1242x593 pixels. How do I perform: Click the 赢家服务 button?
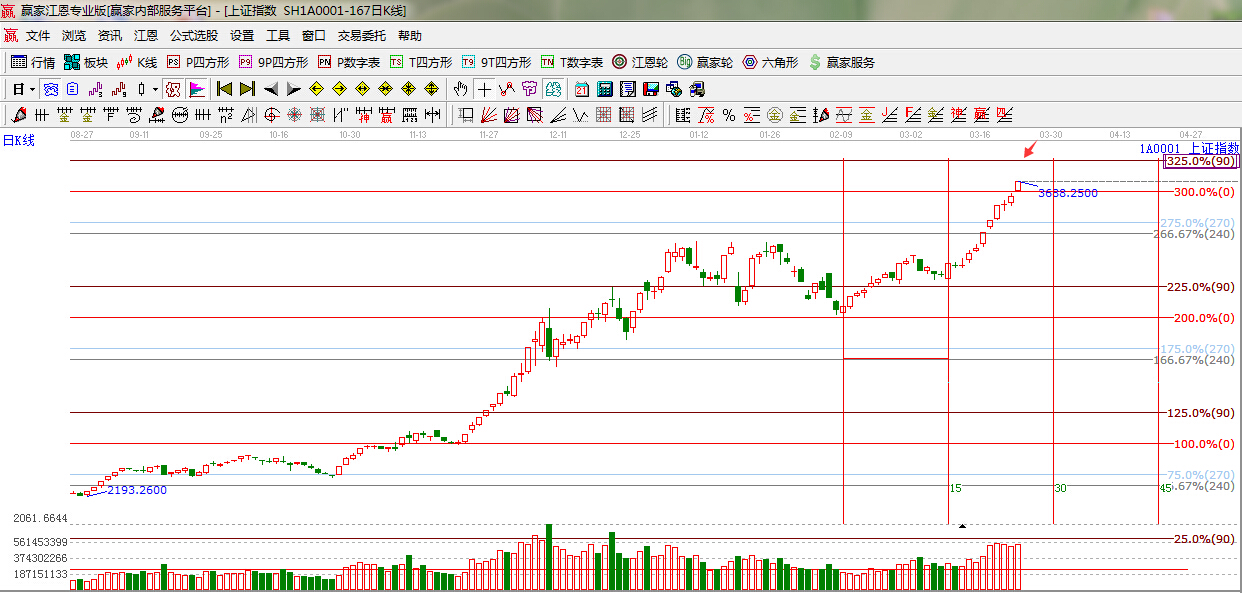(x=841, y=62)
